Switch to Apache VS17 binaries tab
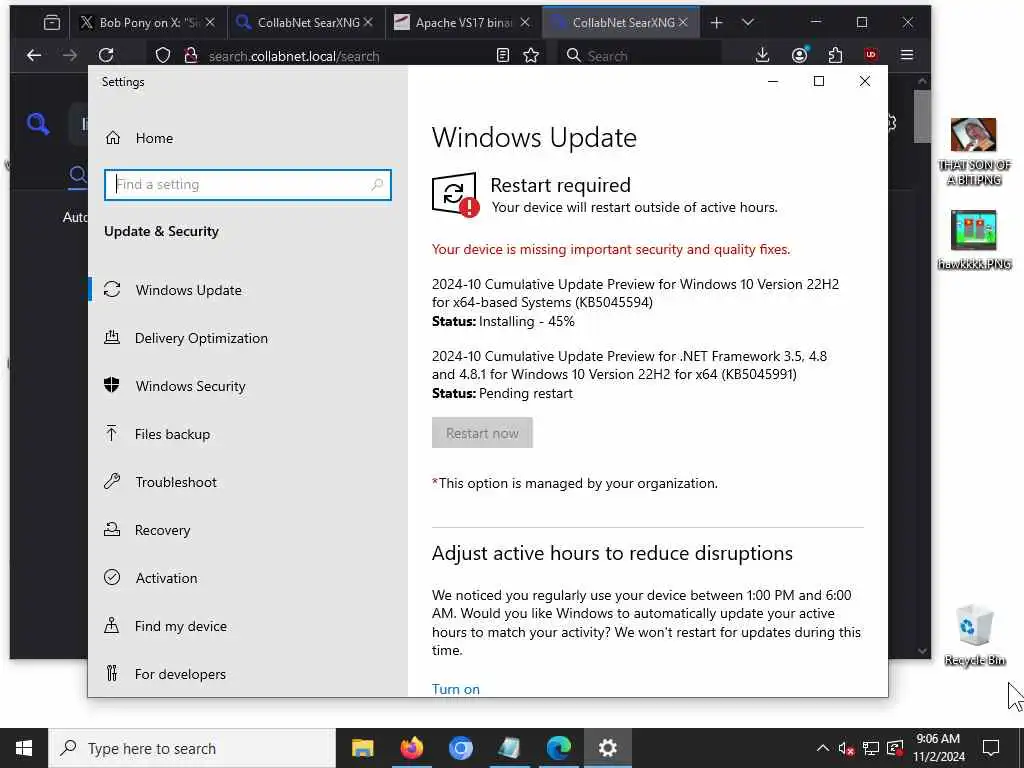The width and height of the screenshot is (1024, 768). [463, 22]
